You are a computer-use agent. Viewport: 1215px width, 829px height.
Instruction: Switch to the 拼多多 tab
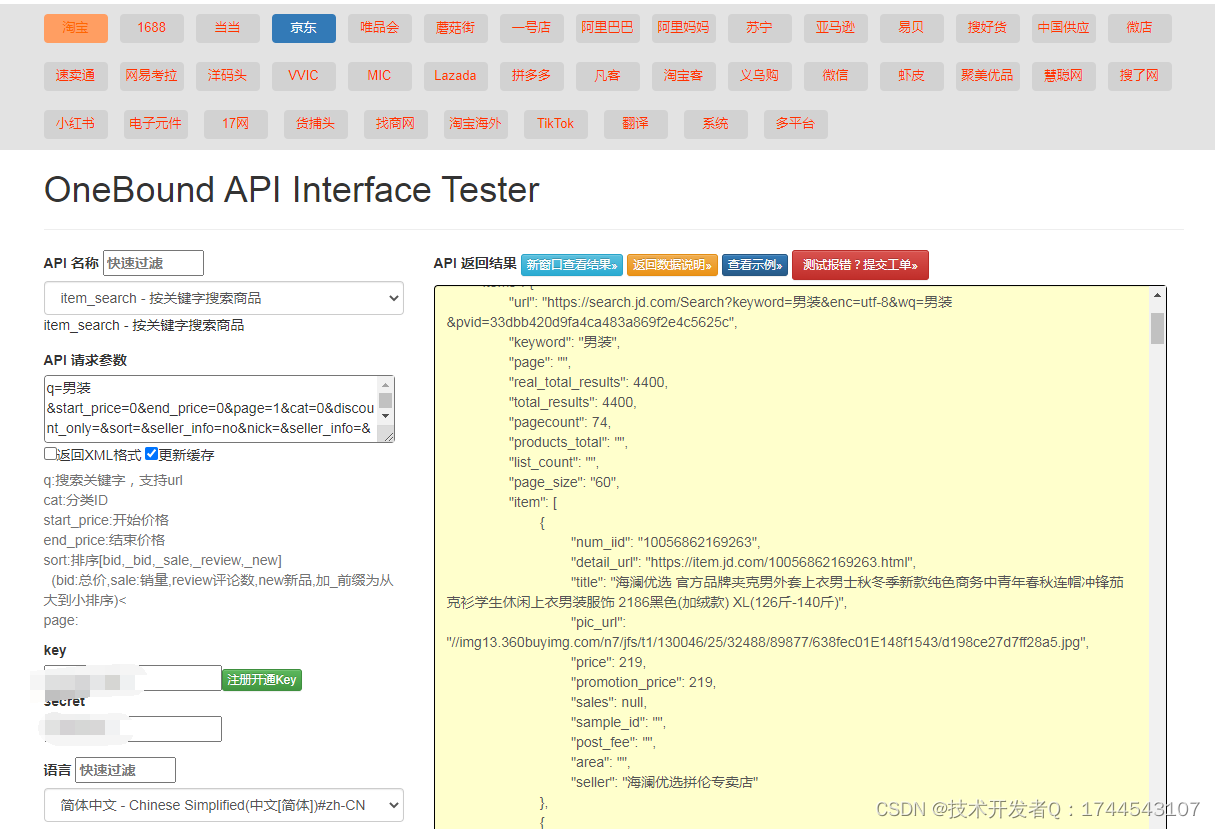(x=532, y=76)
